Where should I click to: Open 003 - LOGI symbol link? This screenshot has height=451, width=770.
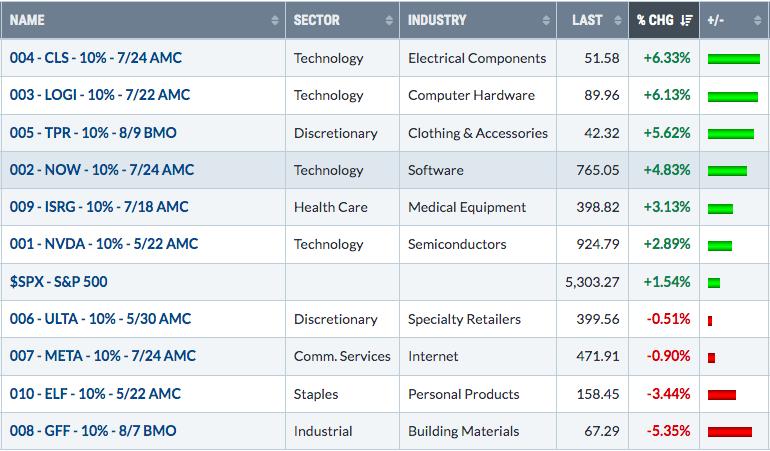[100, 95]
